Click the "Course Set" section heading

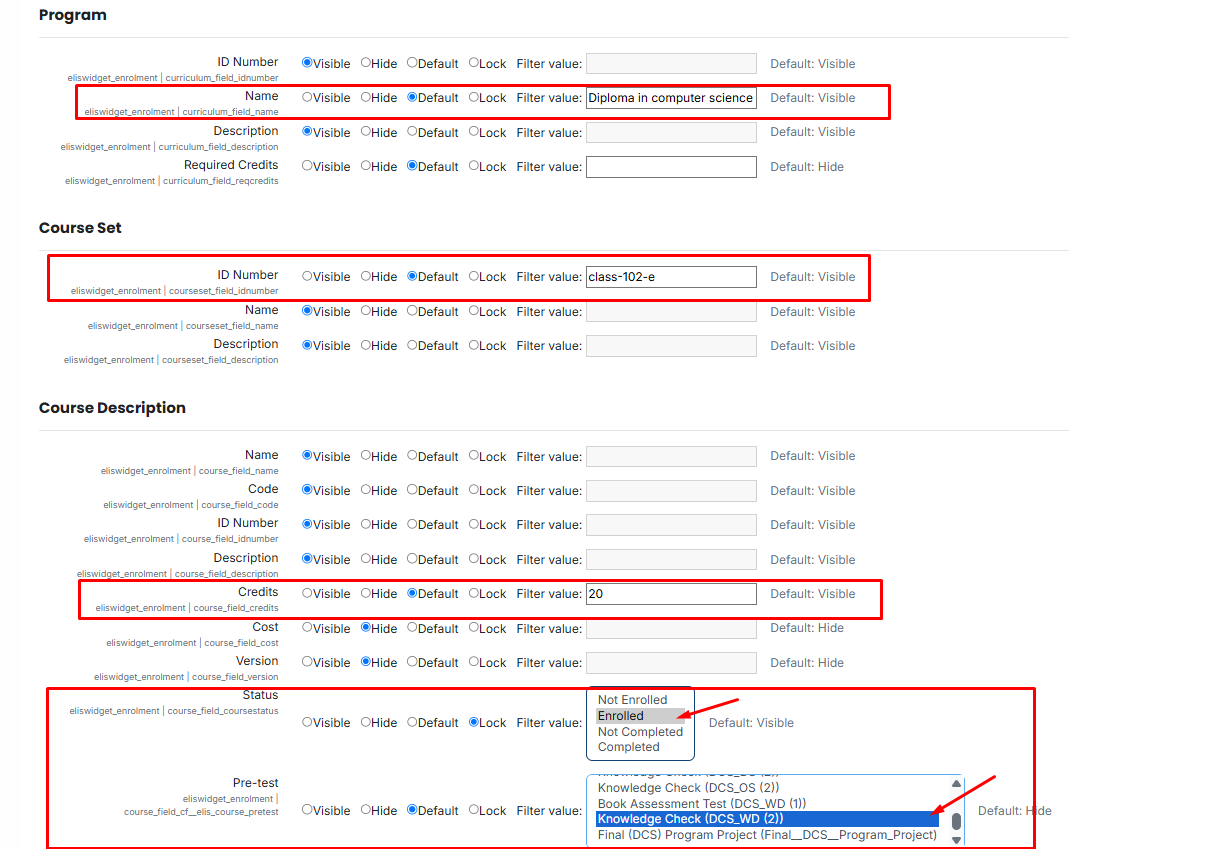pyautogui.click(x=80, y=228)
